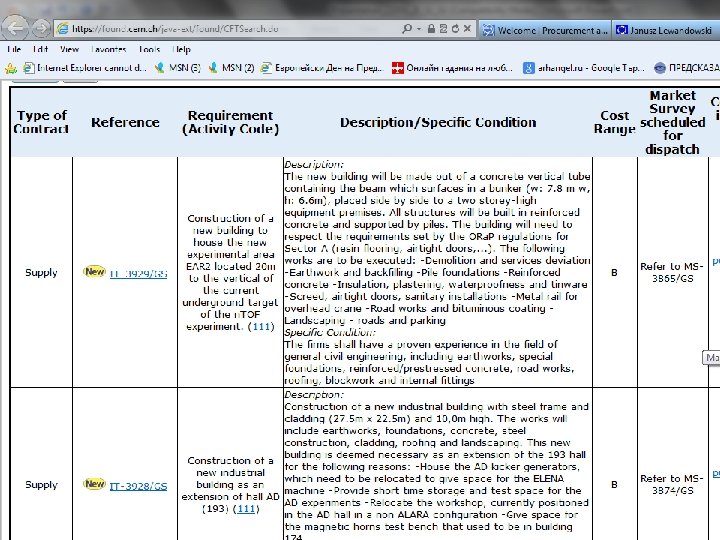Open reference link IT-3928/GS

[138, 486]
